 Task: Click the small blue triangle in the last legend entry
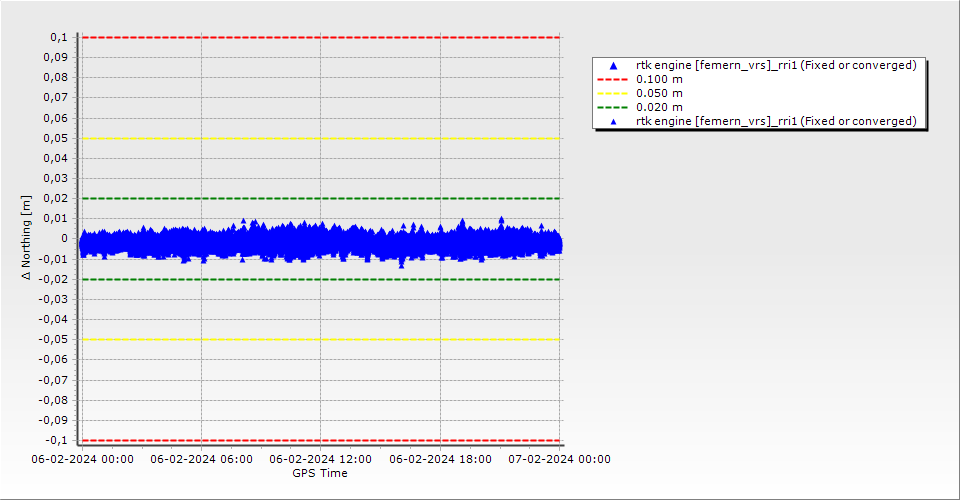tap(614, 122)
